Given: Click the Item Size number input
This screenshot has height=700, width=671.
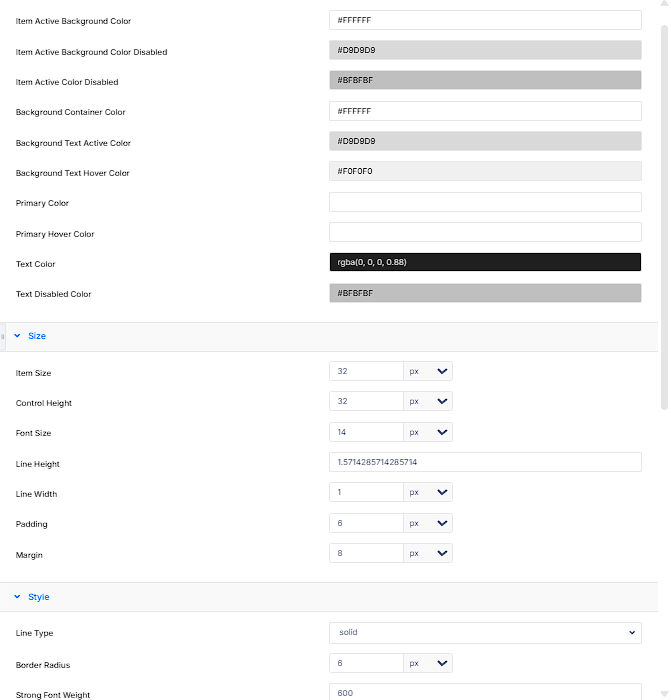Looking at the screenshot, I should [x=366, y=371].
